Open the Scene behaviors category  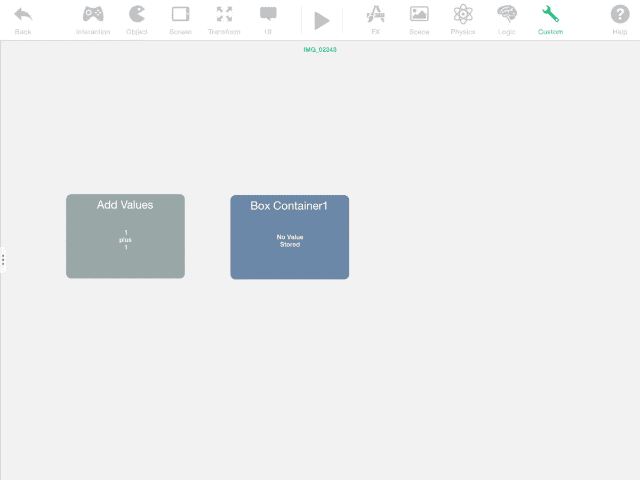pos(419,19)
